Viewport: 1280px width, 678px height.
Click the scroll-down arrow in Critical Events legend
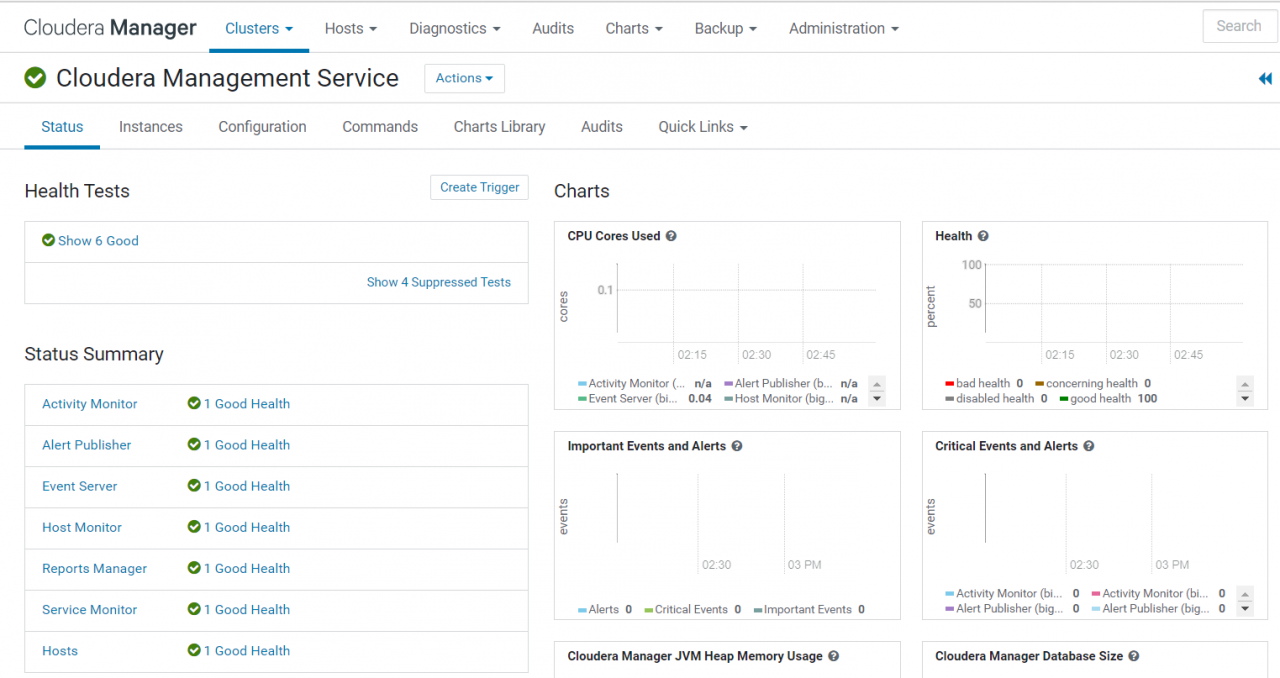pos(1245,608)
